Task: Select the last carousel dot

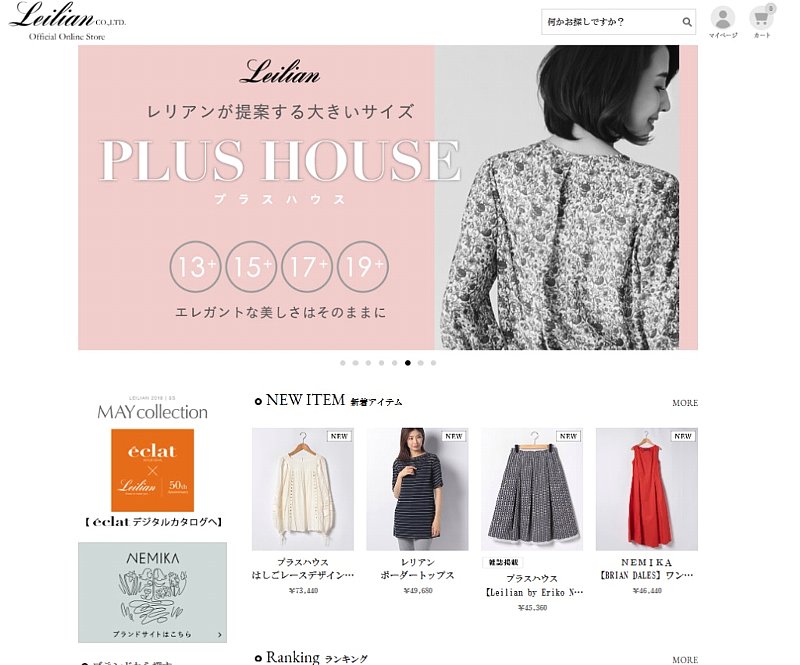Action: [433, 363]
